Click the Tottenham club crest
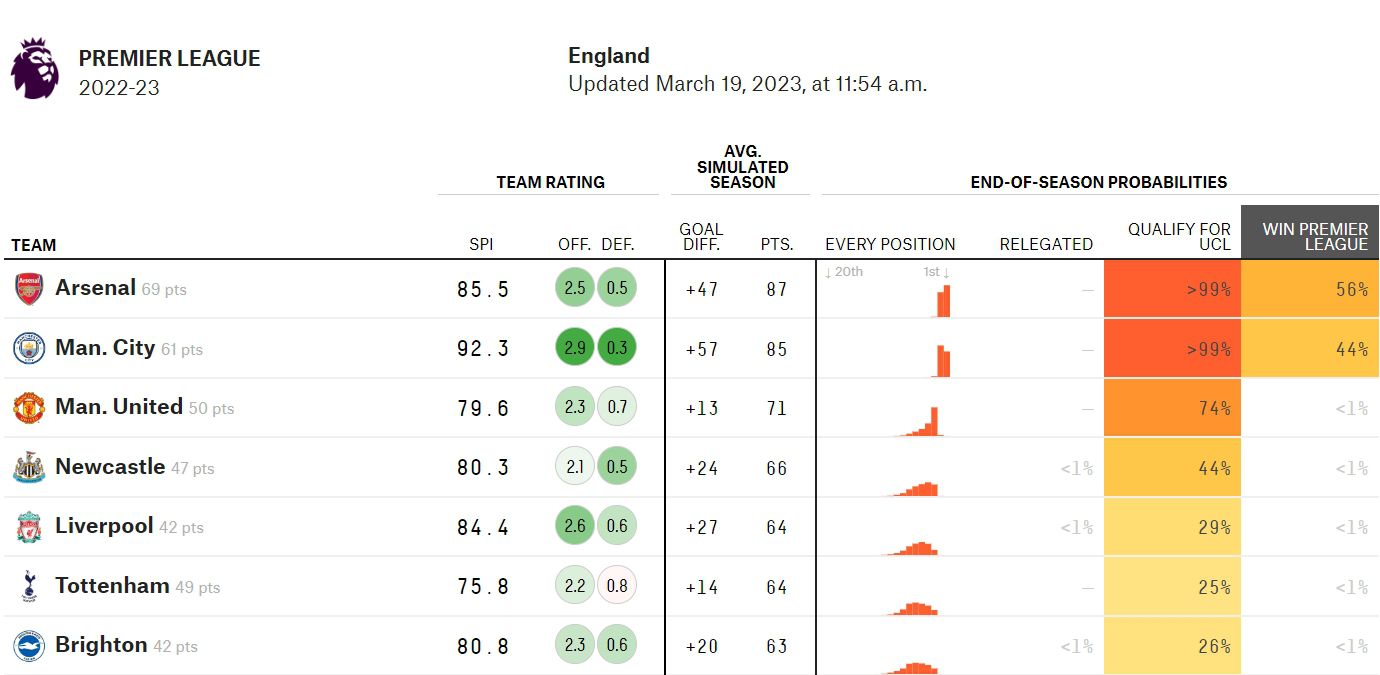1380x675 pixels. coord(29,586)
